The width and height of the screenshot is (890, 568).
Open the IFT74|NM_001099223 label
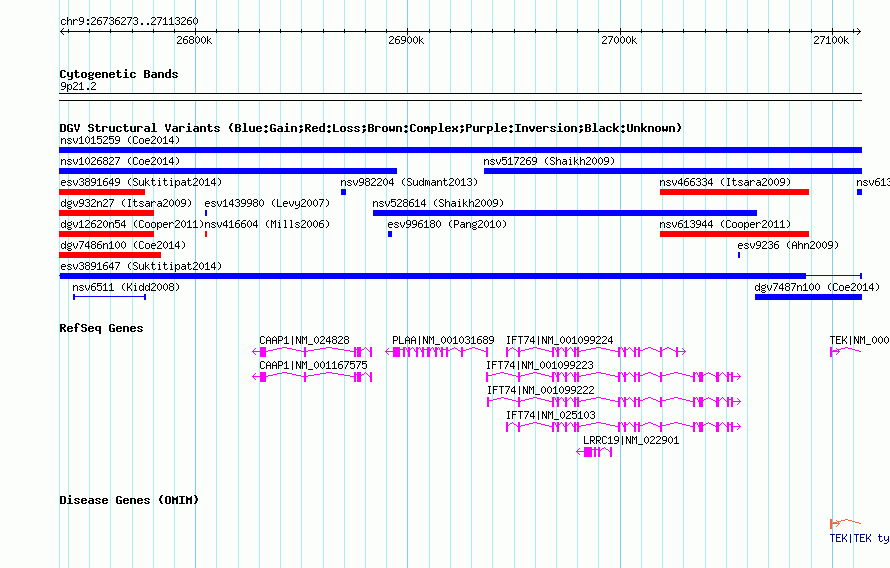pyautogui.click(x=540, y=365)
